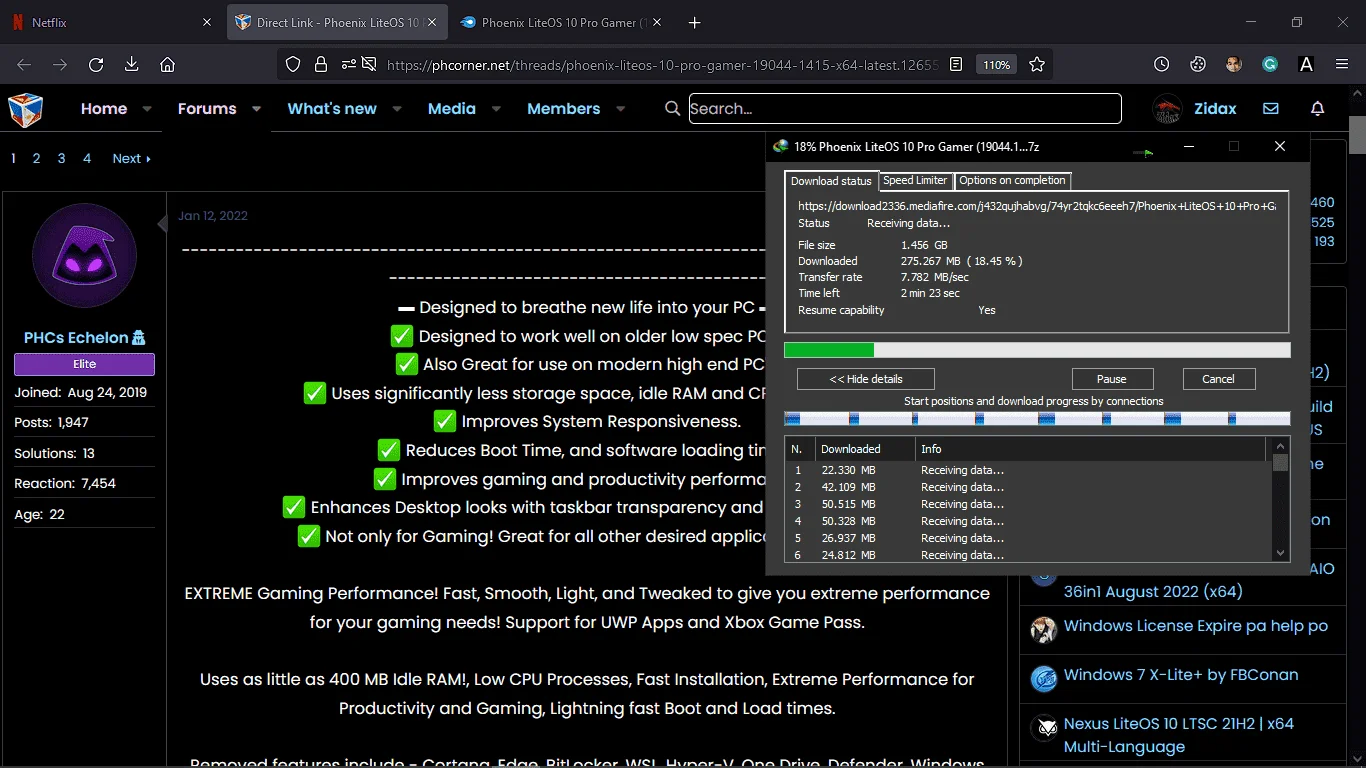The height and width of the screenshot is (768, 1366).
Task: Click the letter A extension icon
Action: pyautogui.click(x=1306, y=64)
